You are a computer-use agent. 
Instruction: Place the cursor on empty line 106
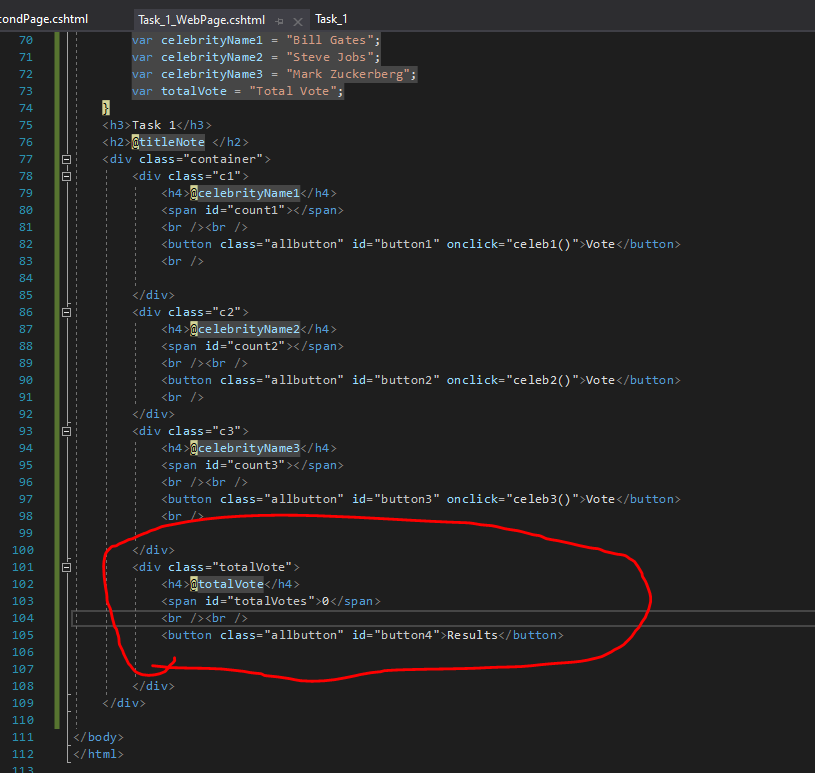tap(300, 652)
